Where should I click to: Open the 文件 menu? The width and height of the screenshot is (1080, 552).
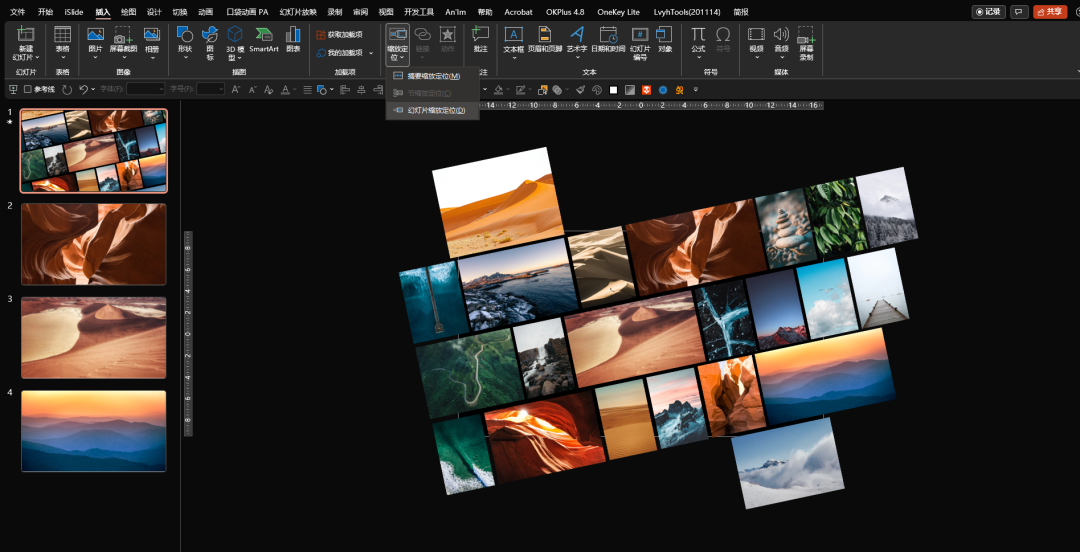(x=17, y=12)
